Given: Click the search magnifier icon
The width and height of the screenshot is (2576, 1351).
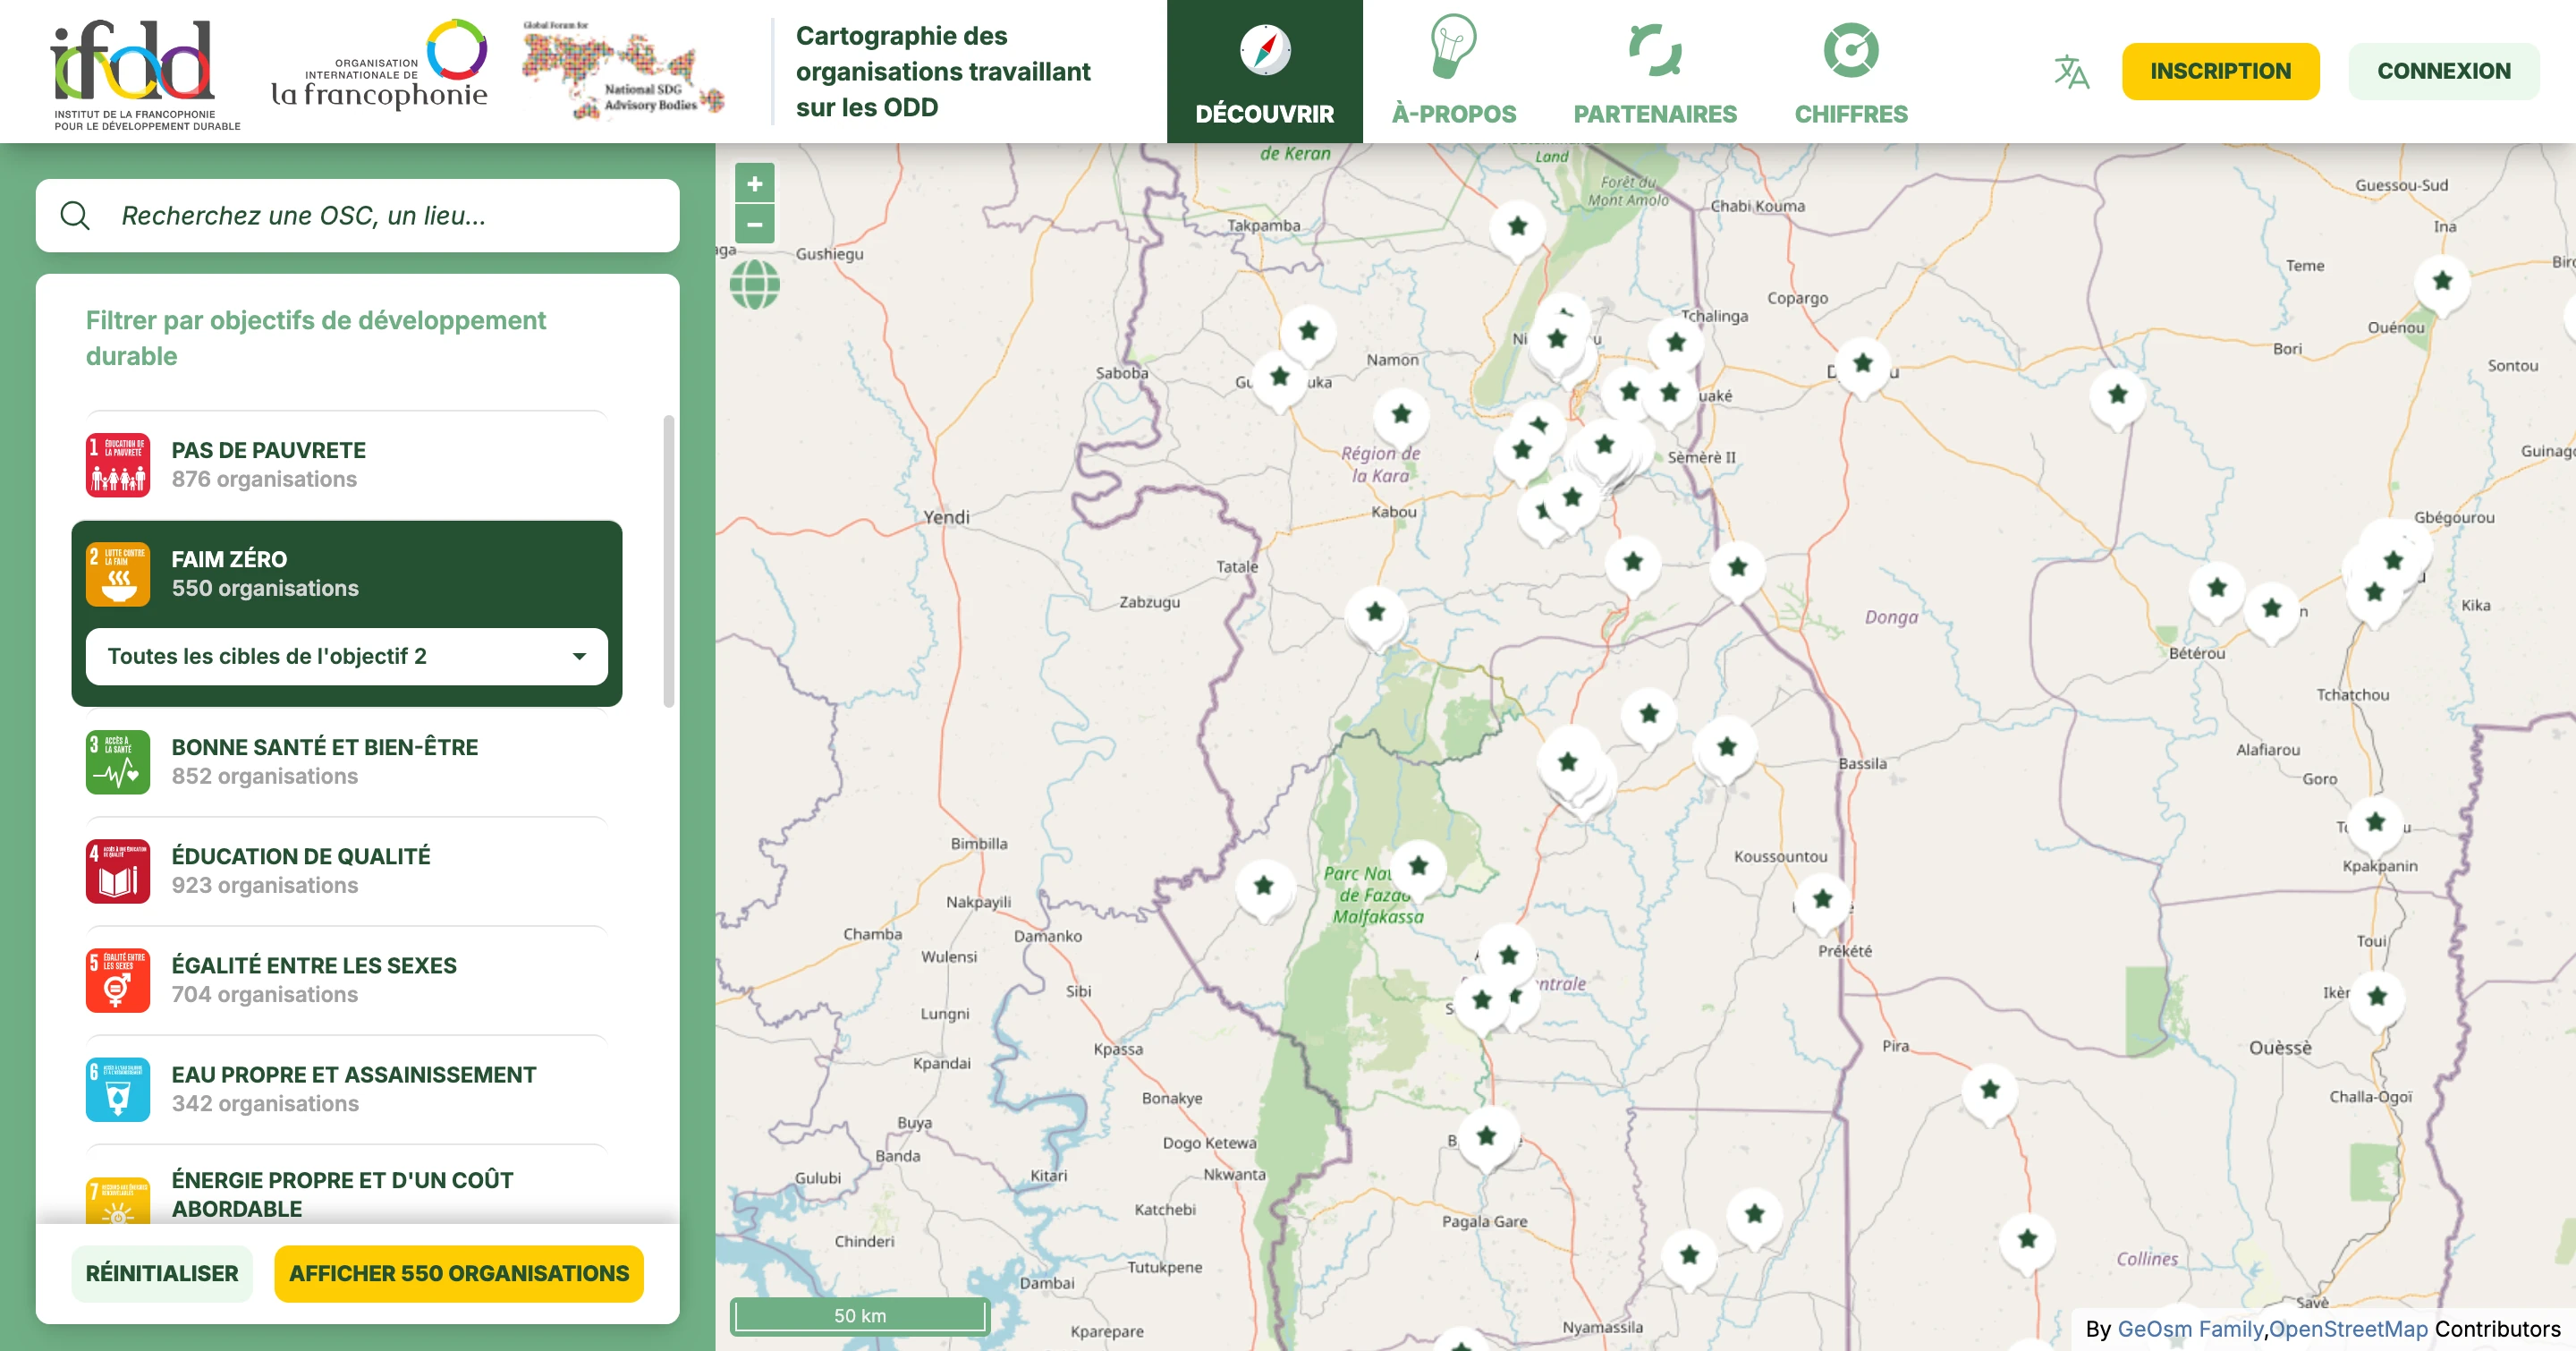Looking at the screenshot, I should pos(75,215).
